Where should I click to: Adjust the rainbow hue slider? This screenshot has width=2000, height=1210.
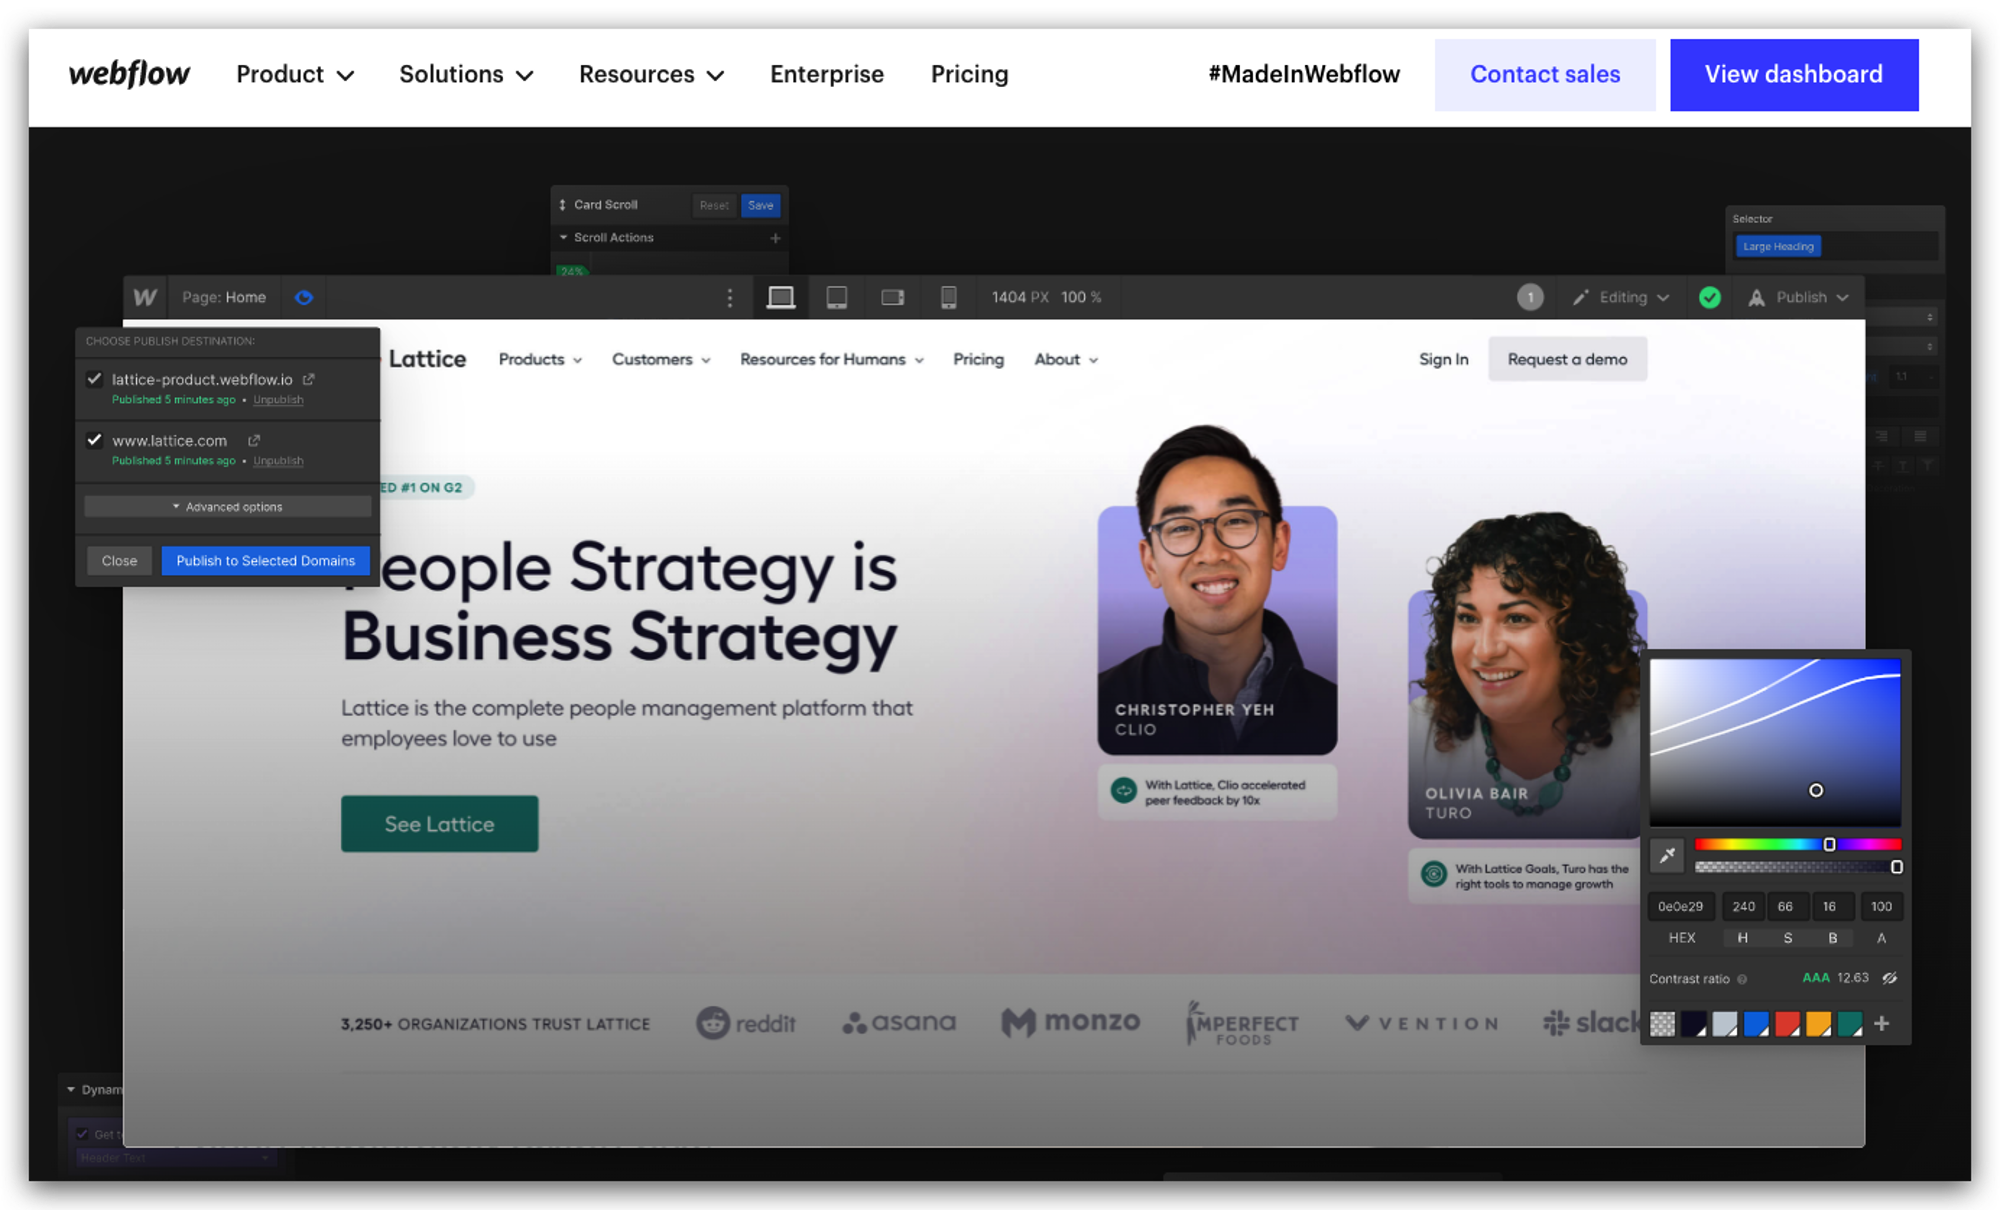(x=1797, y=845)
